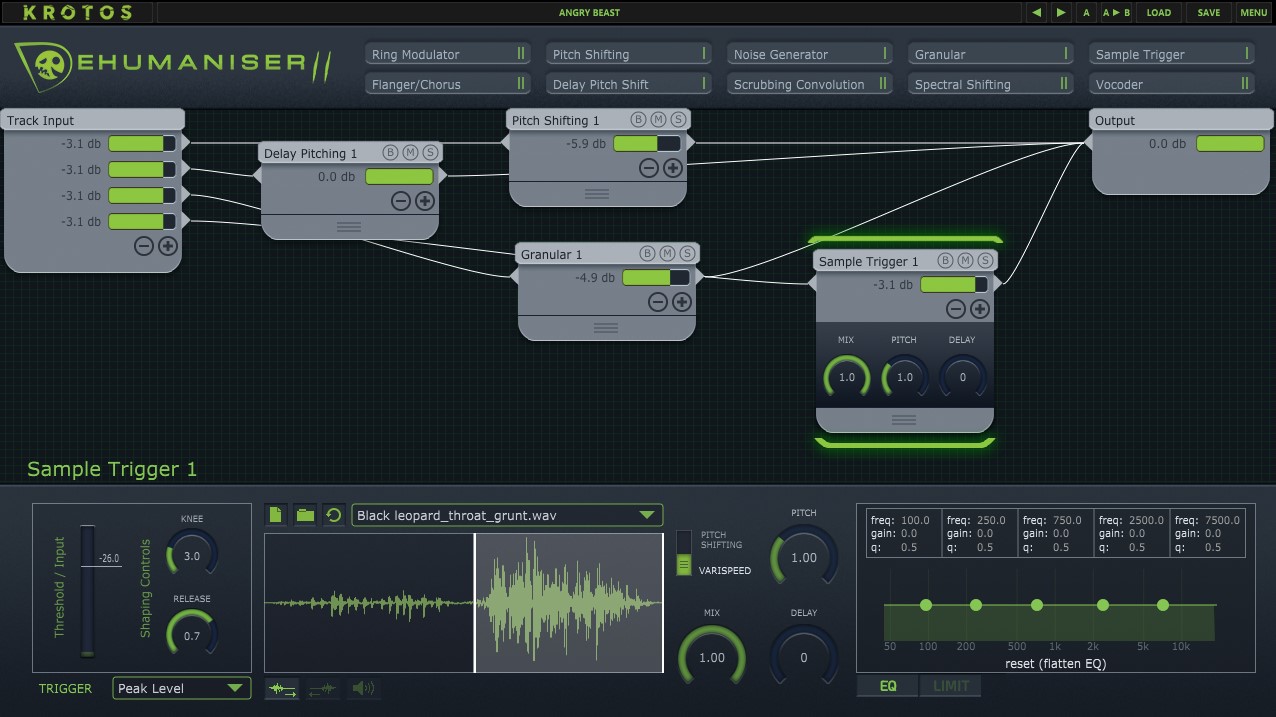The image size is (1276, 717).
Task: Select the reverse playback waveform icon
Action: 322,688
